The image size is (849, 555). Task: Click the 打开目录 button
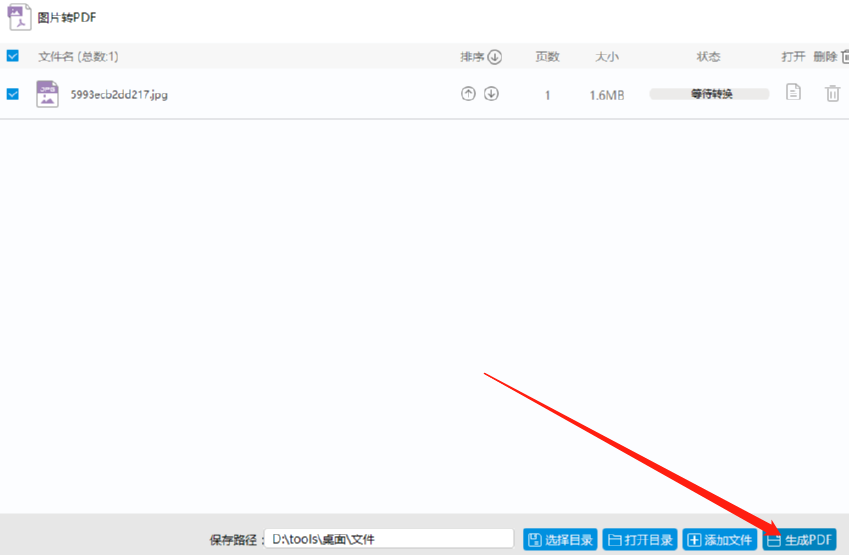tap(640, 539)
